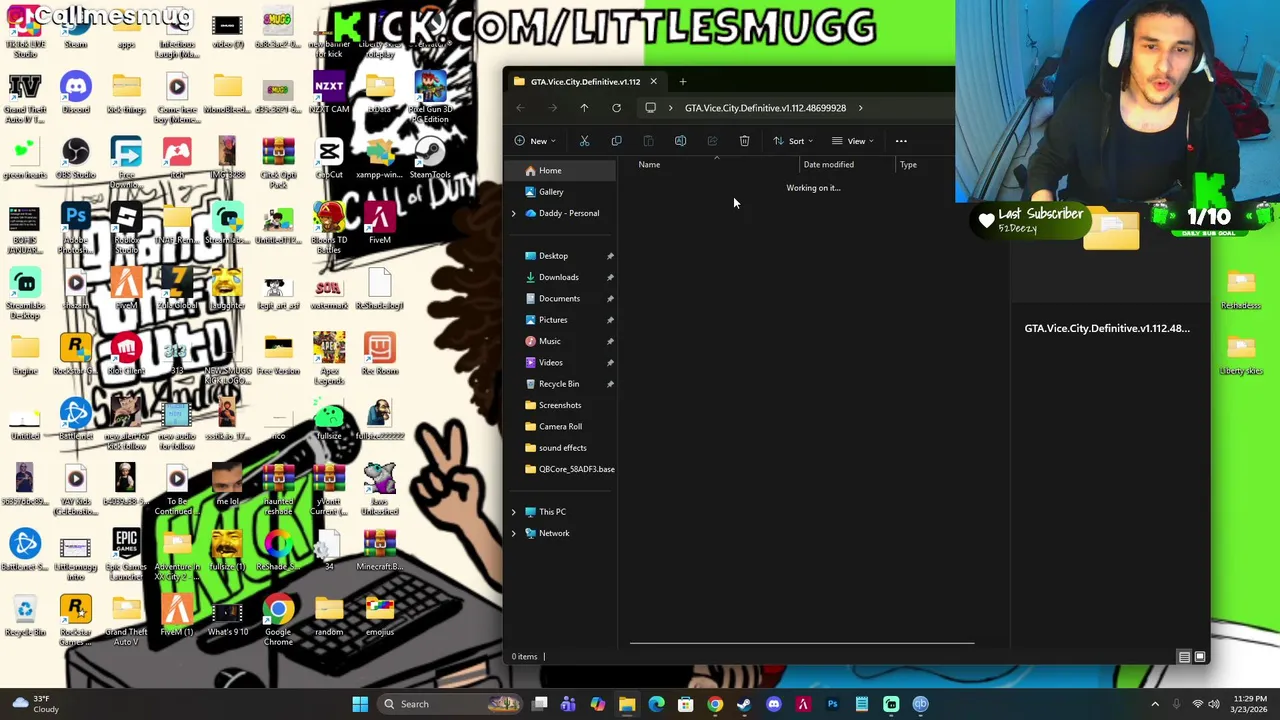This screenshot has width=1280, height=720.
Task: Open the See more (three dots) menu
Action: [901, 141]
